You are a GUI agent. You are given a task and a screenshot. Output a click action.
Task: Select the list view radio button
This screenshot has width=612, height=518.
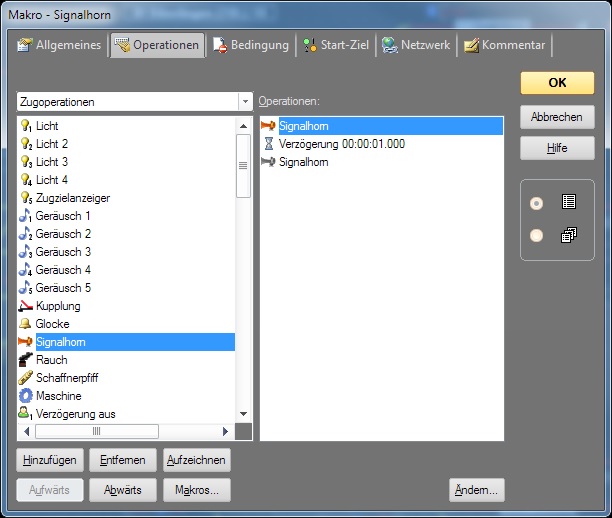pos(537,203)
